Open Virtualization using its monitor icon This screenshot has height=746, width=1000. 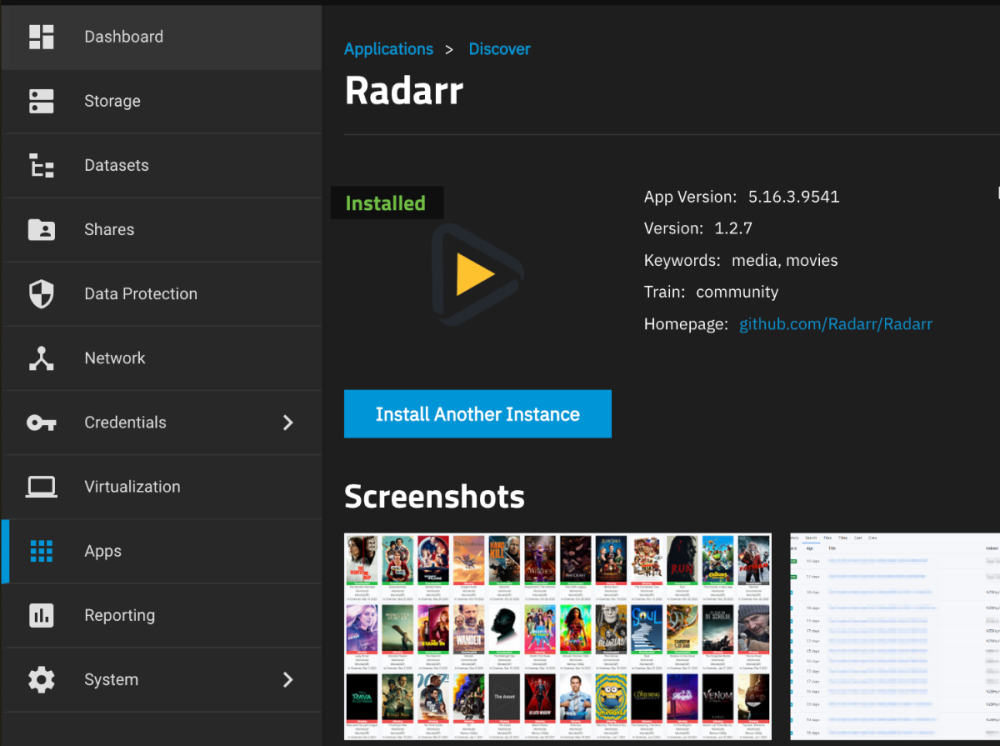tap(41, 486)
